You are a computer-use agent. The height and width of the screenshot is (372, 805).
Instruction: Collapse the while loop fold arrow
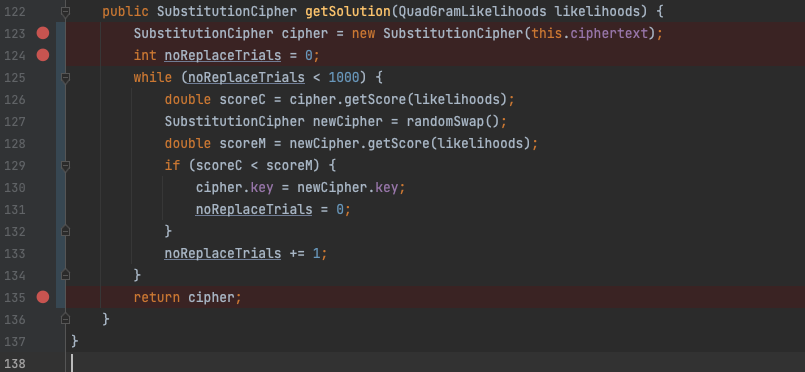pyautogui.click(x=65, y=77)
